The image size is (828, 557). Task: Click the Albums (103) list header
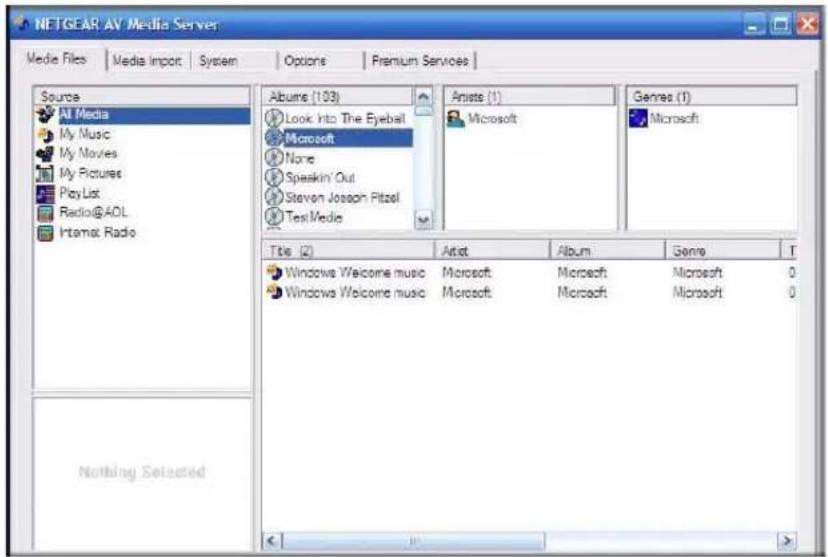[338, 97]
